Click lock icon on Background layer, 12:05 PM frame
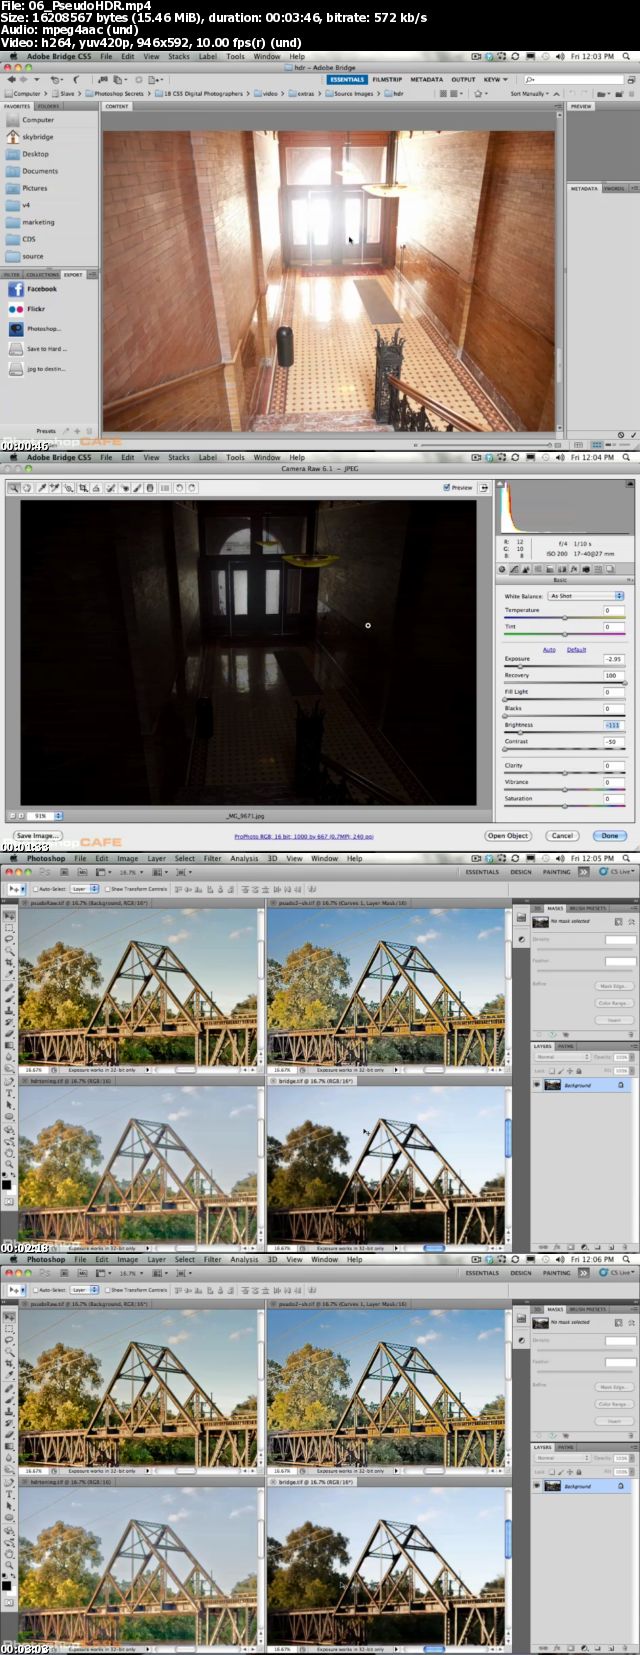 click(621, 1085)
